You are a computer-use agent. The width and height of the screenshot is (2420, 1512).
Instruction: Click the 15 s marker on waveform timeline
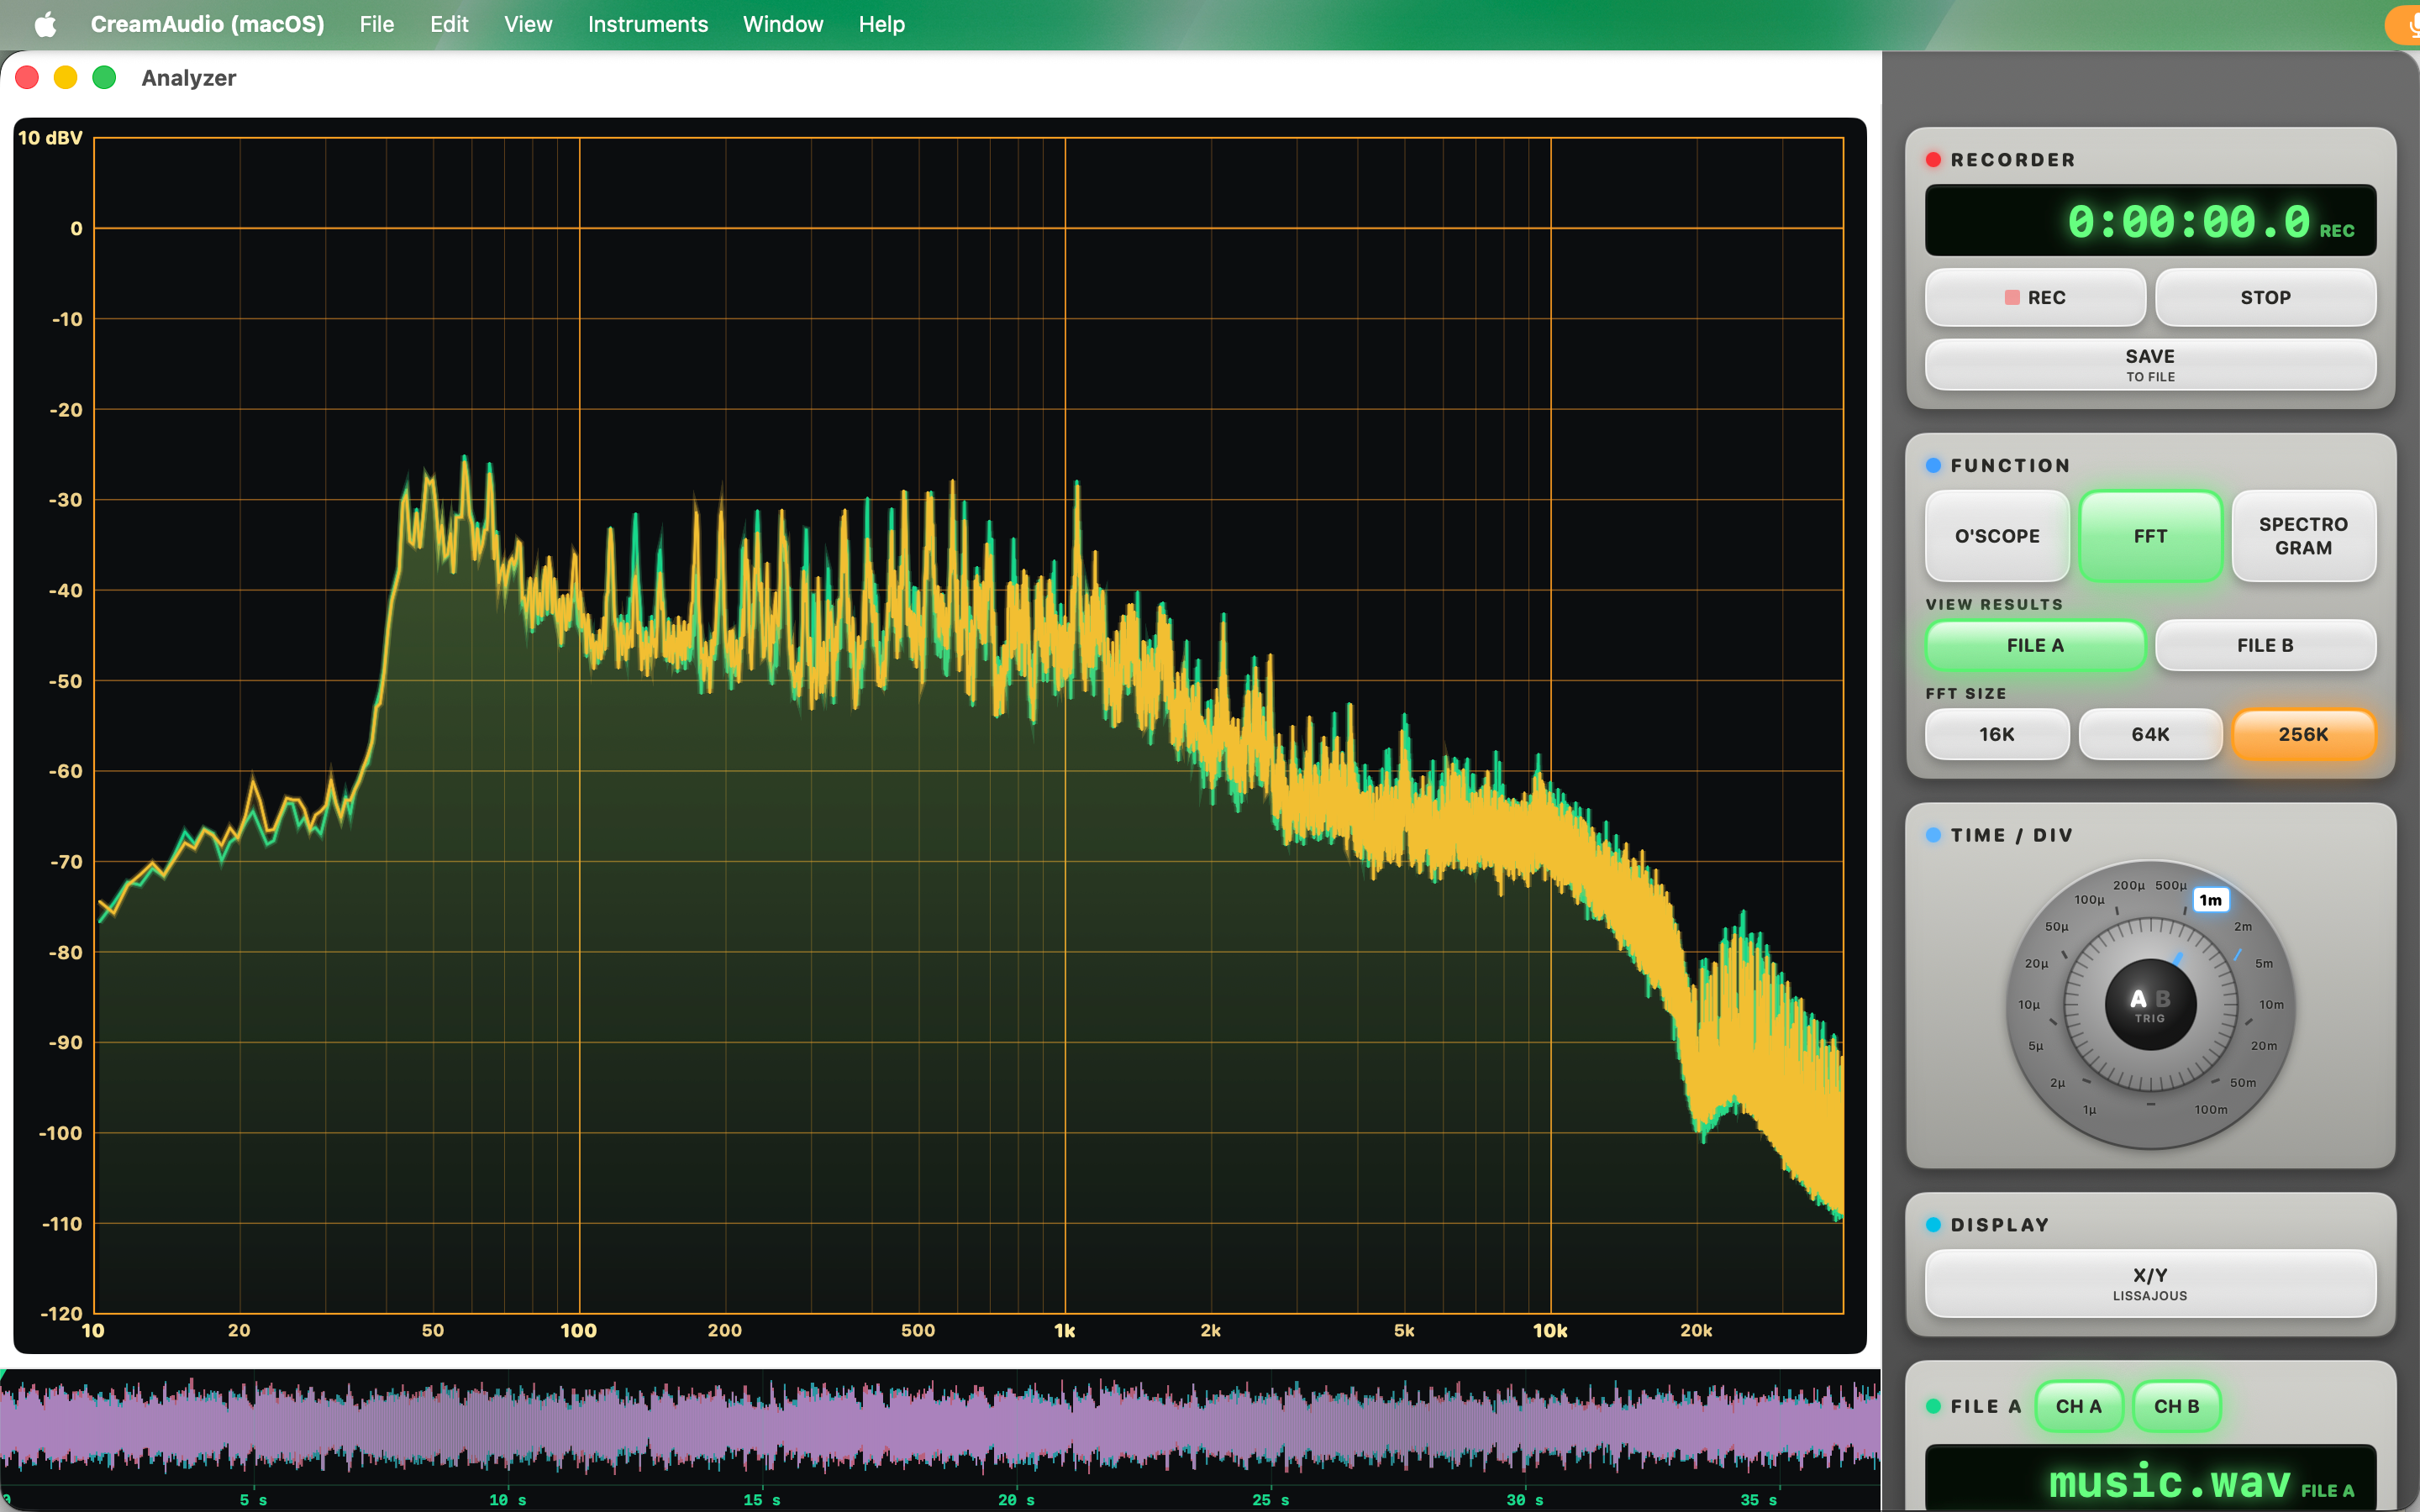[762, 1500]
